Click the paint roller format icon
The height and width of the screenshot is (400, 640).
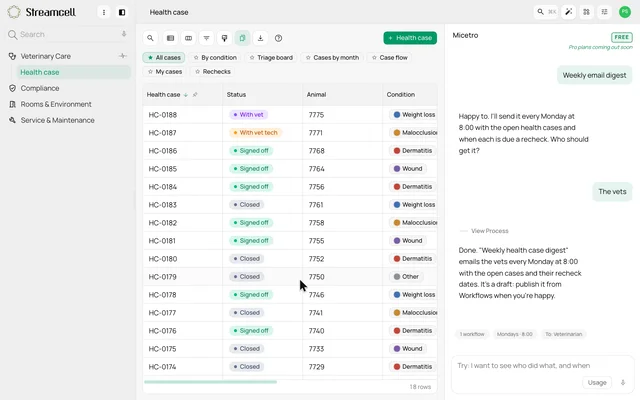tap(224, 38)
